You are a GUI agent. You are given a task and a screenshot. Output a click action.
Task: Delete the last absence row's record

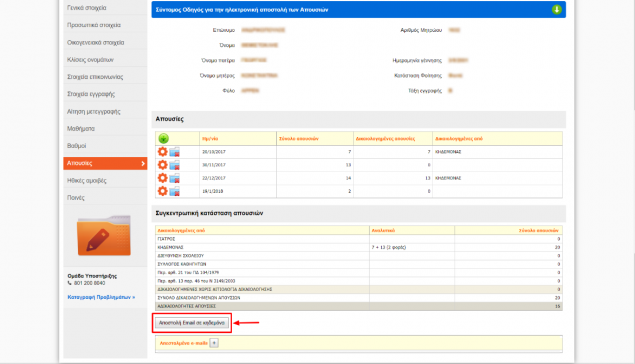175,192
